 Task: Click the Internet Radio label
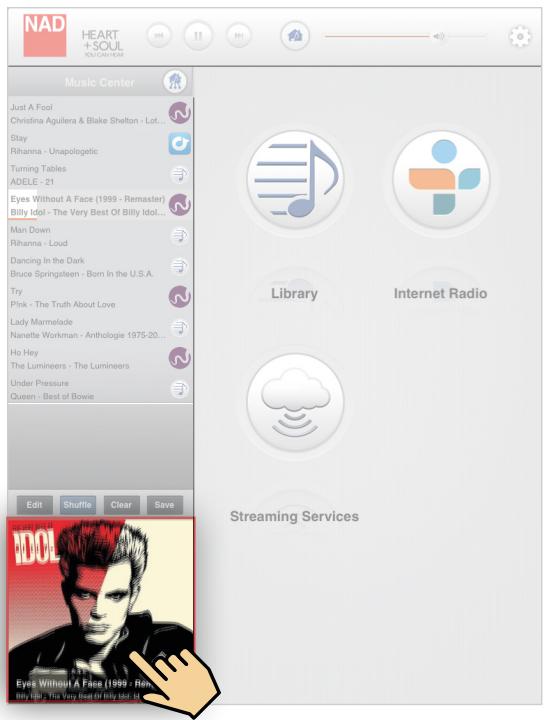pos(440,293)
